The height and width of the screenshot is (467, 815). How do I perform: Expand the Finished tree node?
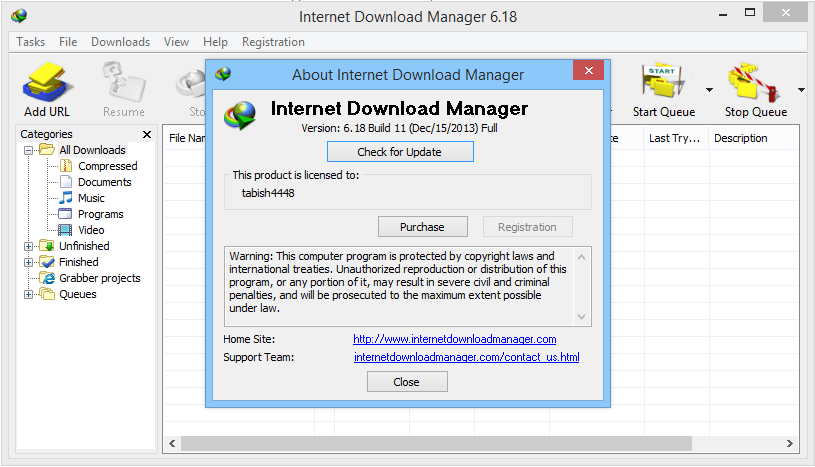point(29,262)
